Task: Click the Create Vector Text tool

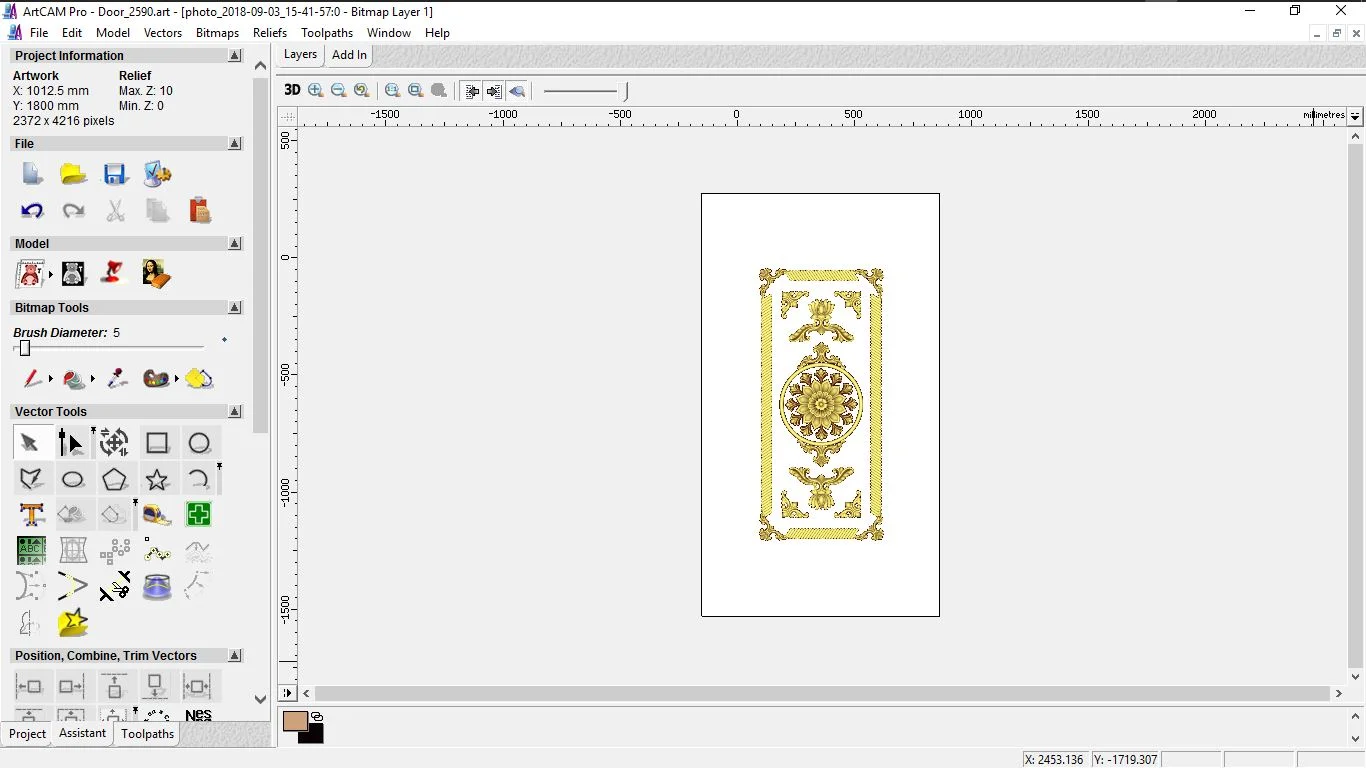Action: pos(31,515)
